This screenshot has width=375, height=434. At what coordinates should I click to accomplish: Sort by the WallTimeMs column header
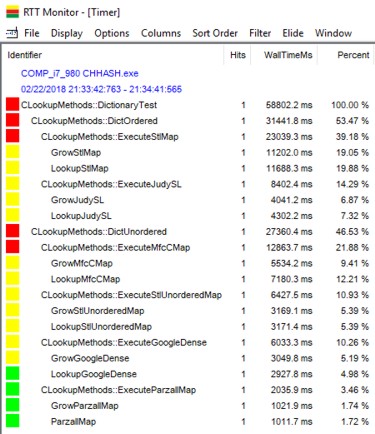tap(284, 55)
